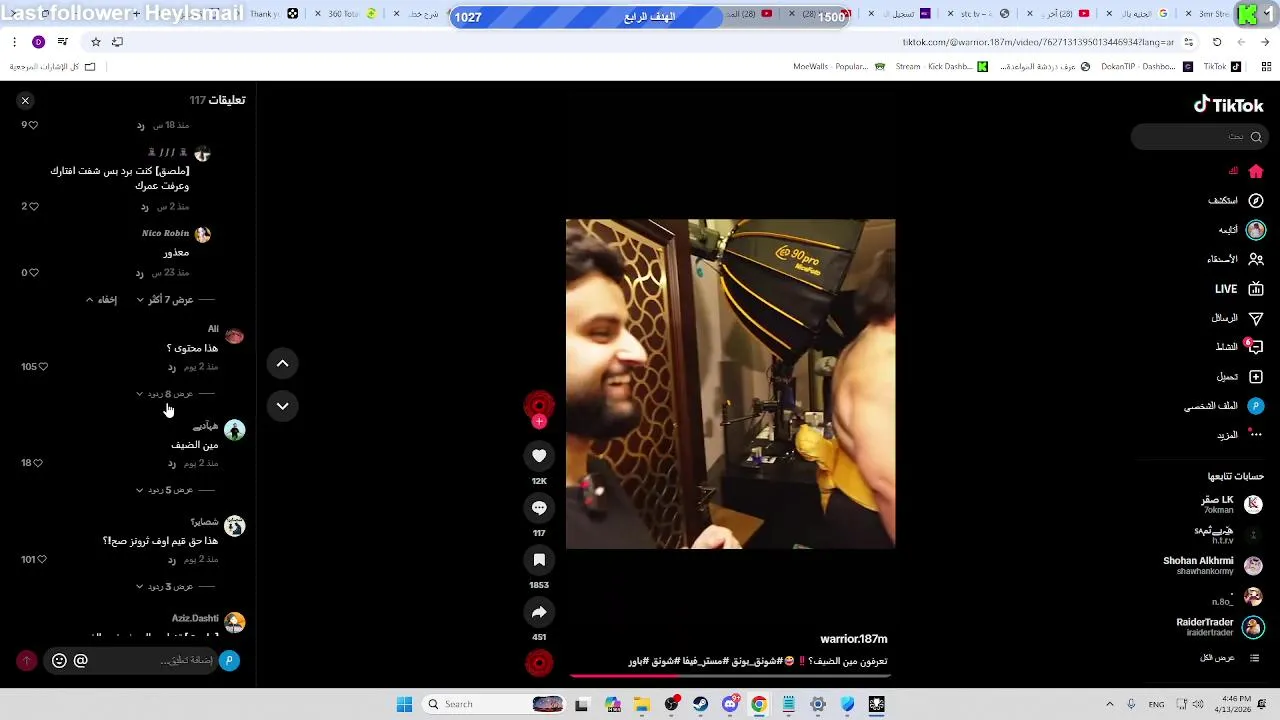This screenshot has width=1280, height=720.
Task: Click the TikTok logo
Action: 1228,105
